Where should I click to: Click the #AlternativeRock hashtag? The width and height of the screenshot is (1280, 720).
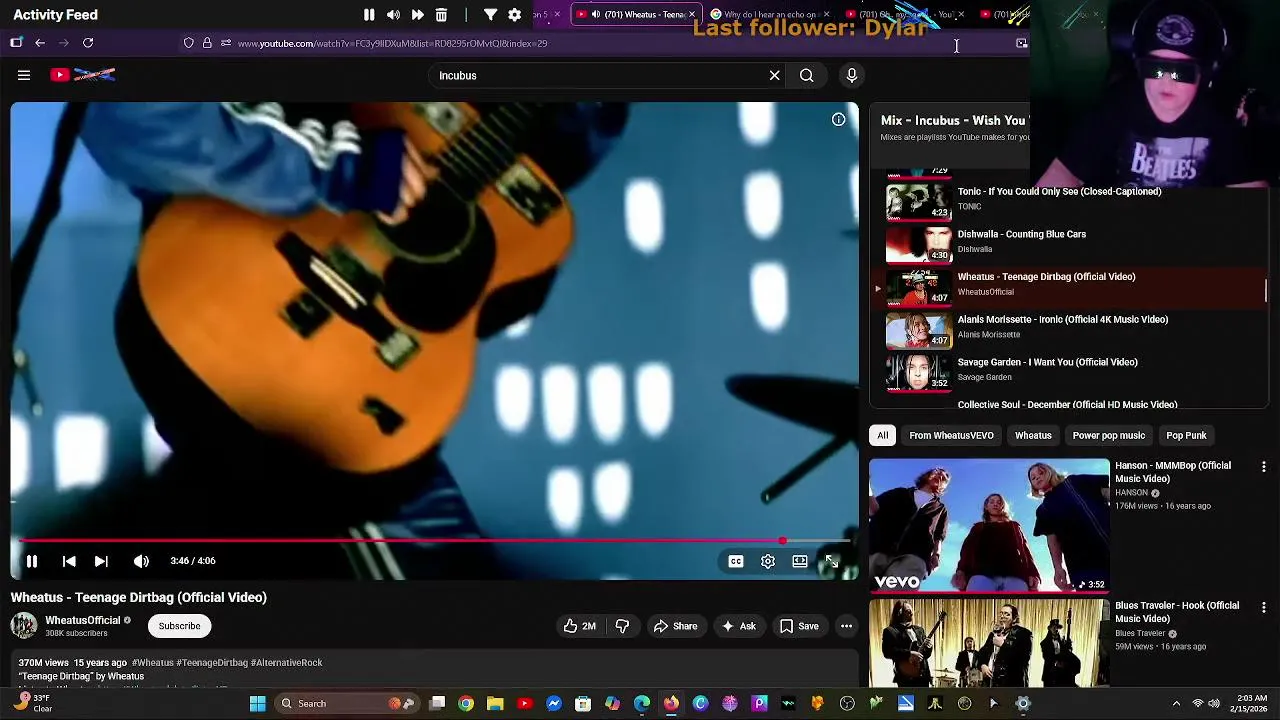click(286, 662)
